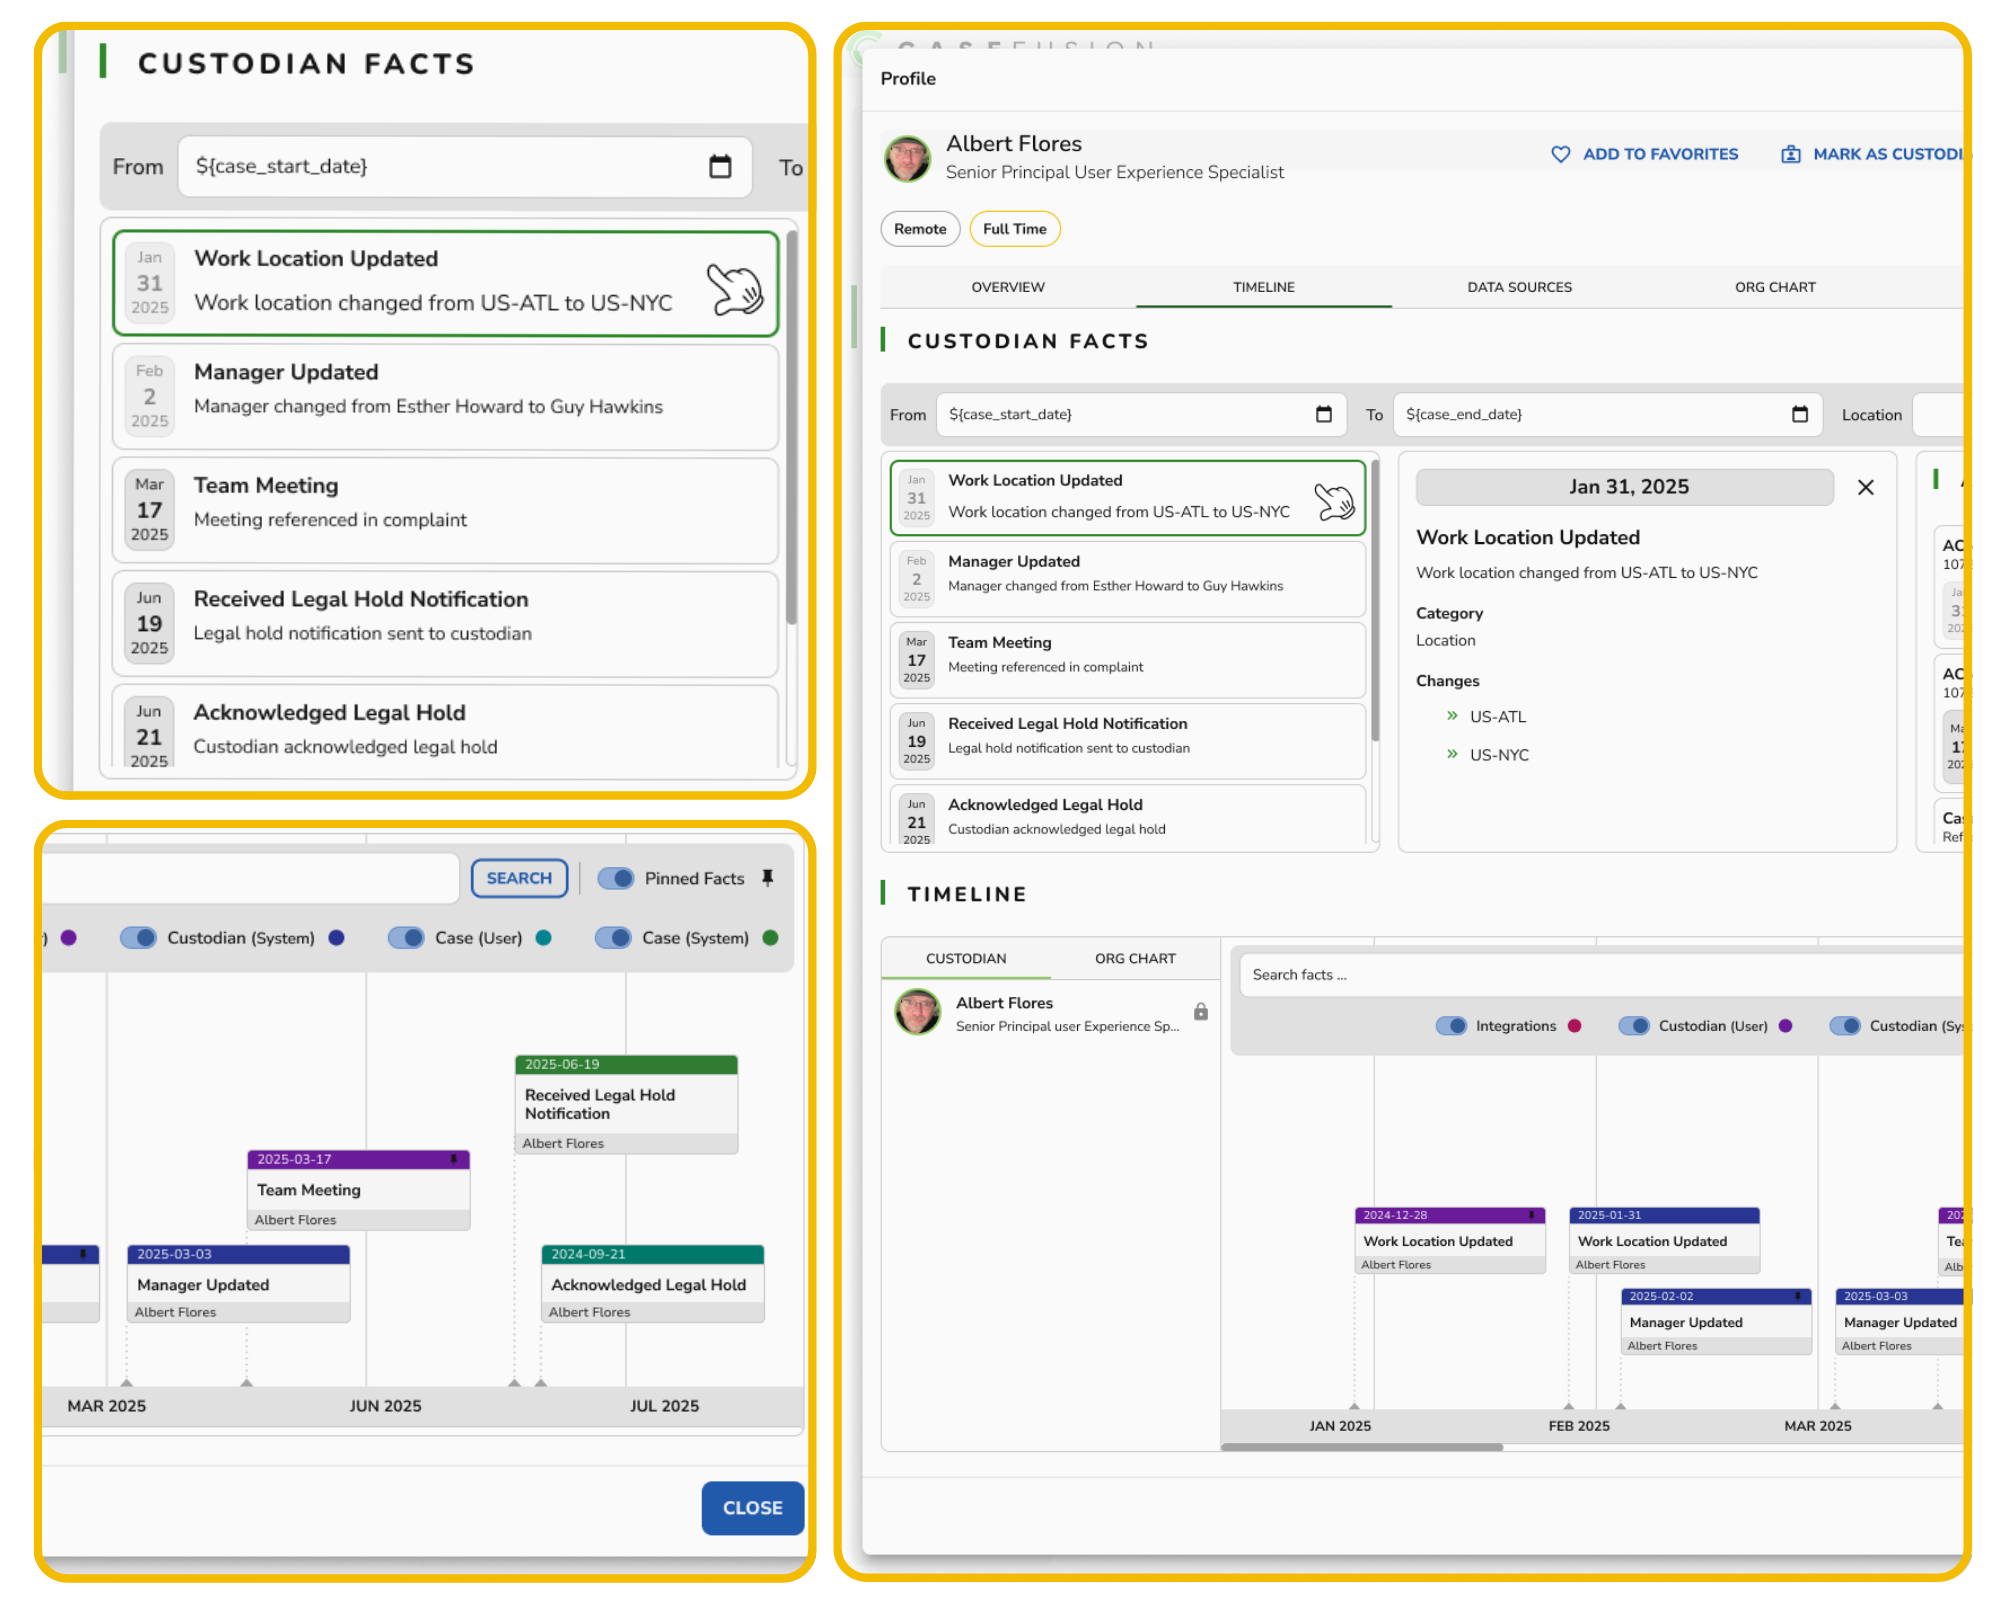Toggle the Case (System) switch
The height and width of the screenshot is (1600, 2000).
[x=613, y=938]
